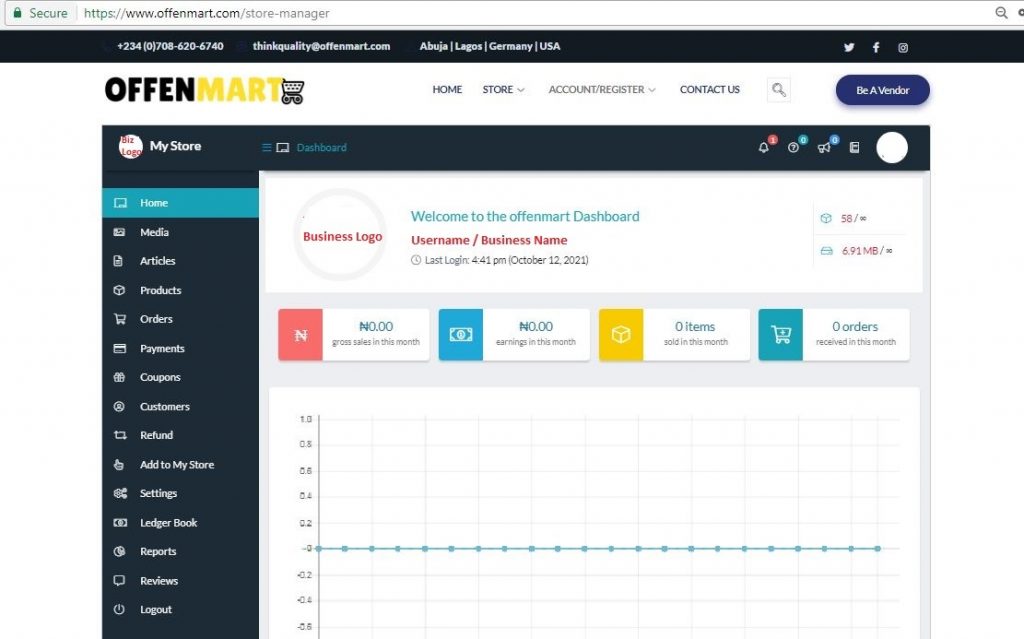Select Orders from the sidebar menu
This screenshot has width=1024, height=639.
pyautogui.click(x=156, y=319)
